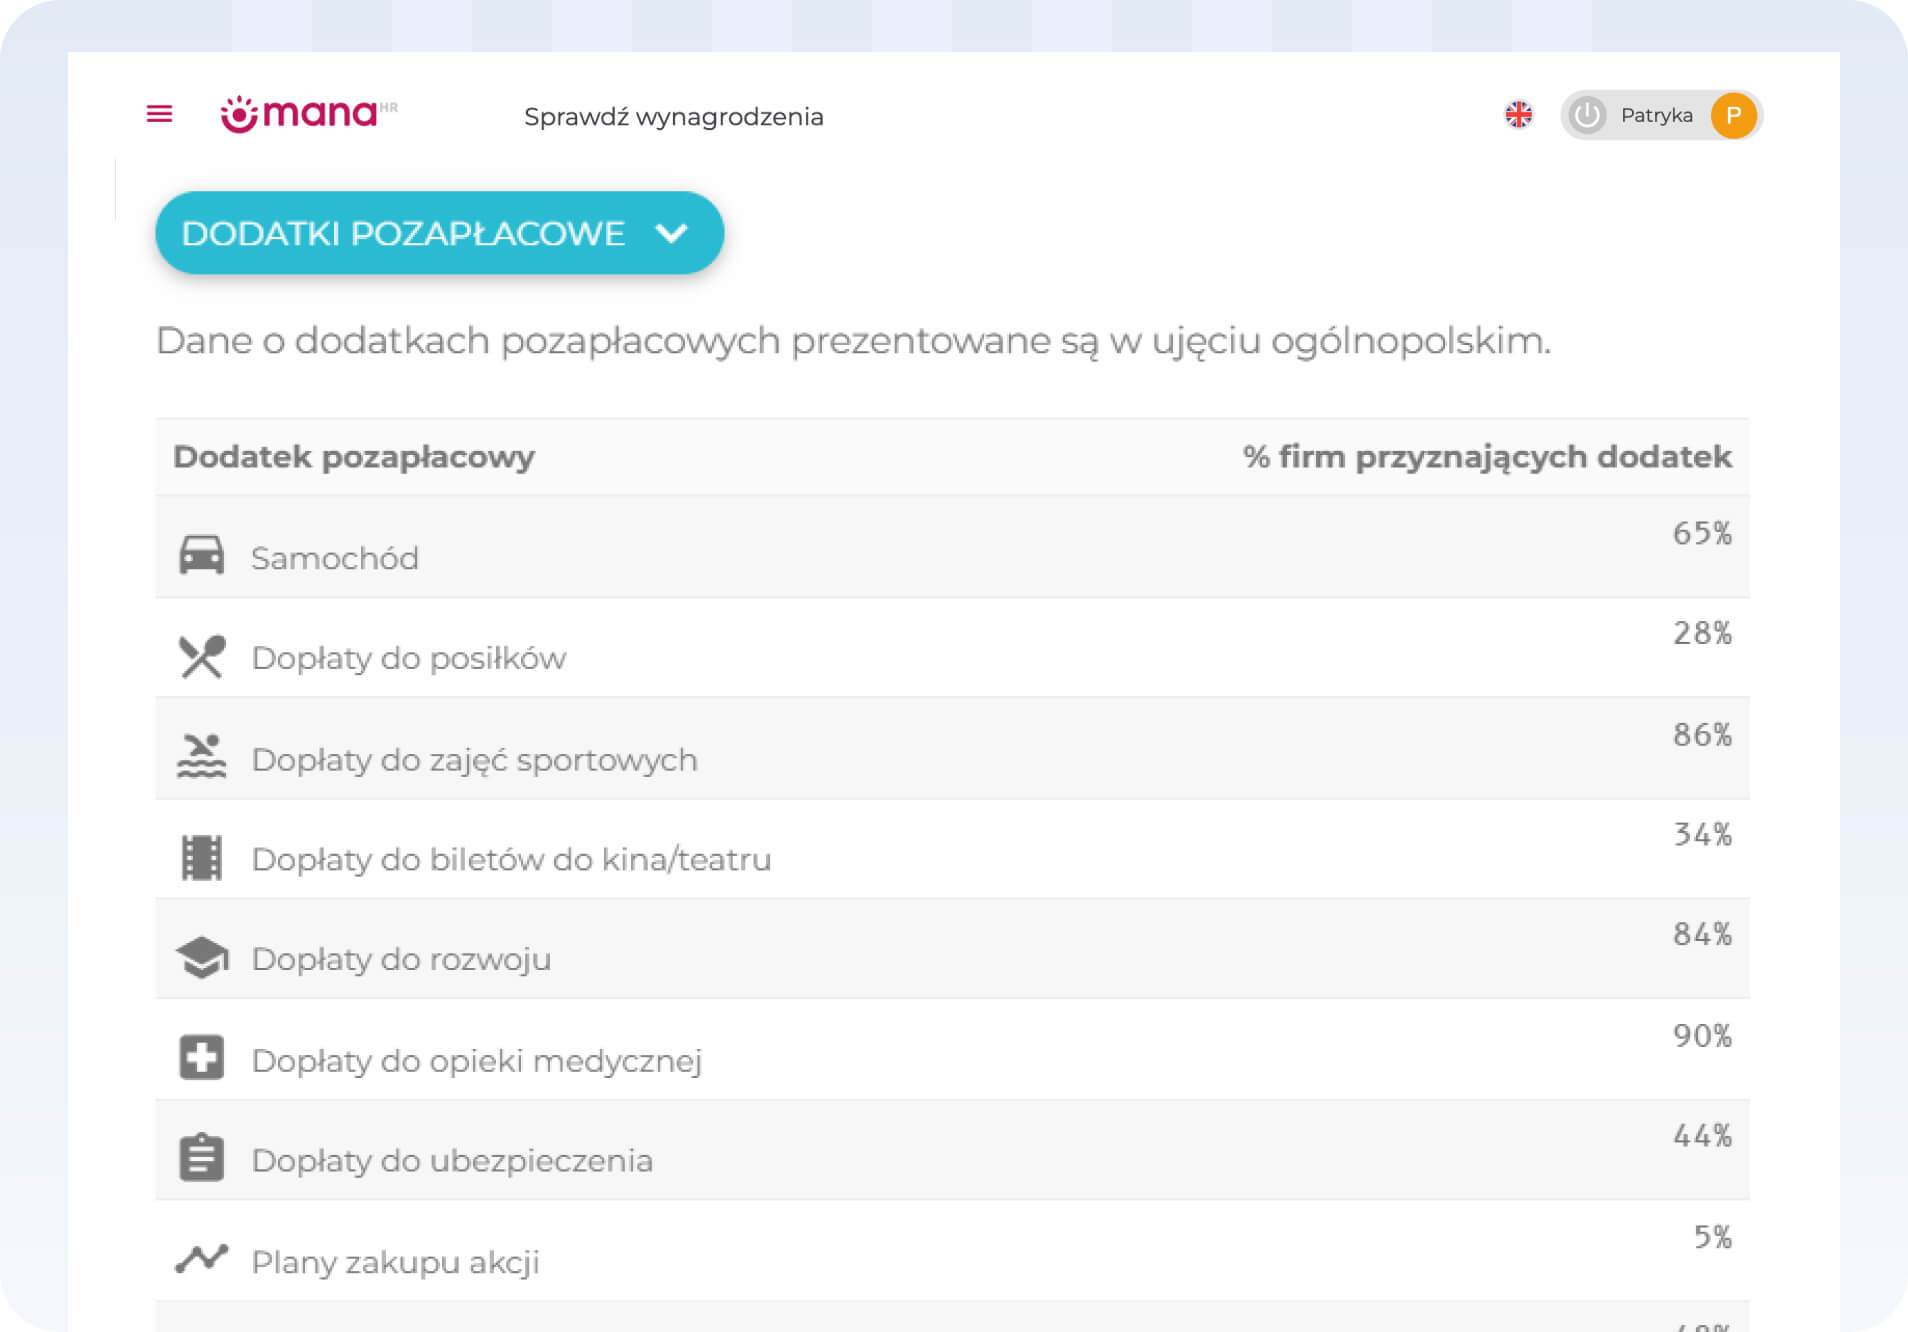Viewport: 1908px width, 1332px height.
Task: Click the car icon beside Samochód
Action: click(x=201, y=555)
